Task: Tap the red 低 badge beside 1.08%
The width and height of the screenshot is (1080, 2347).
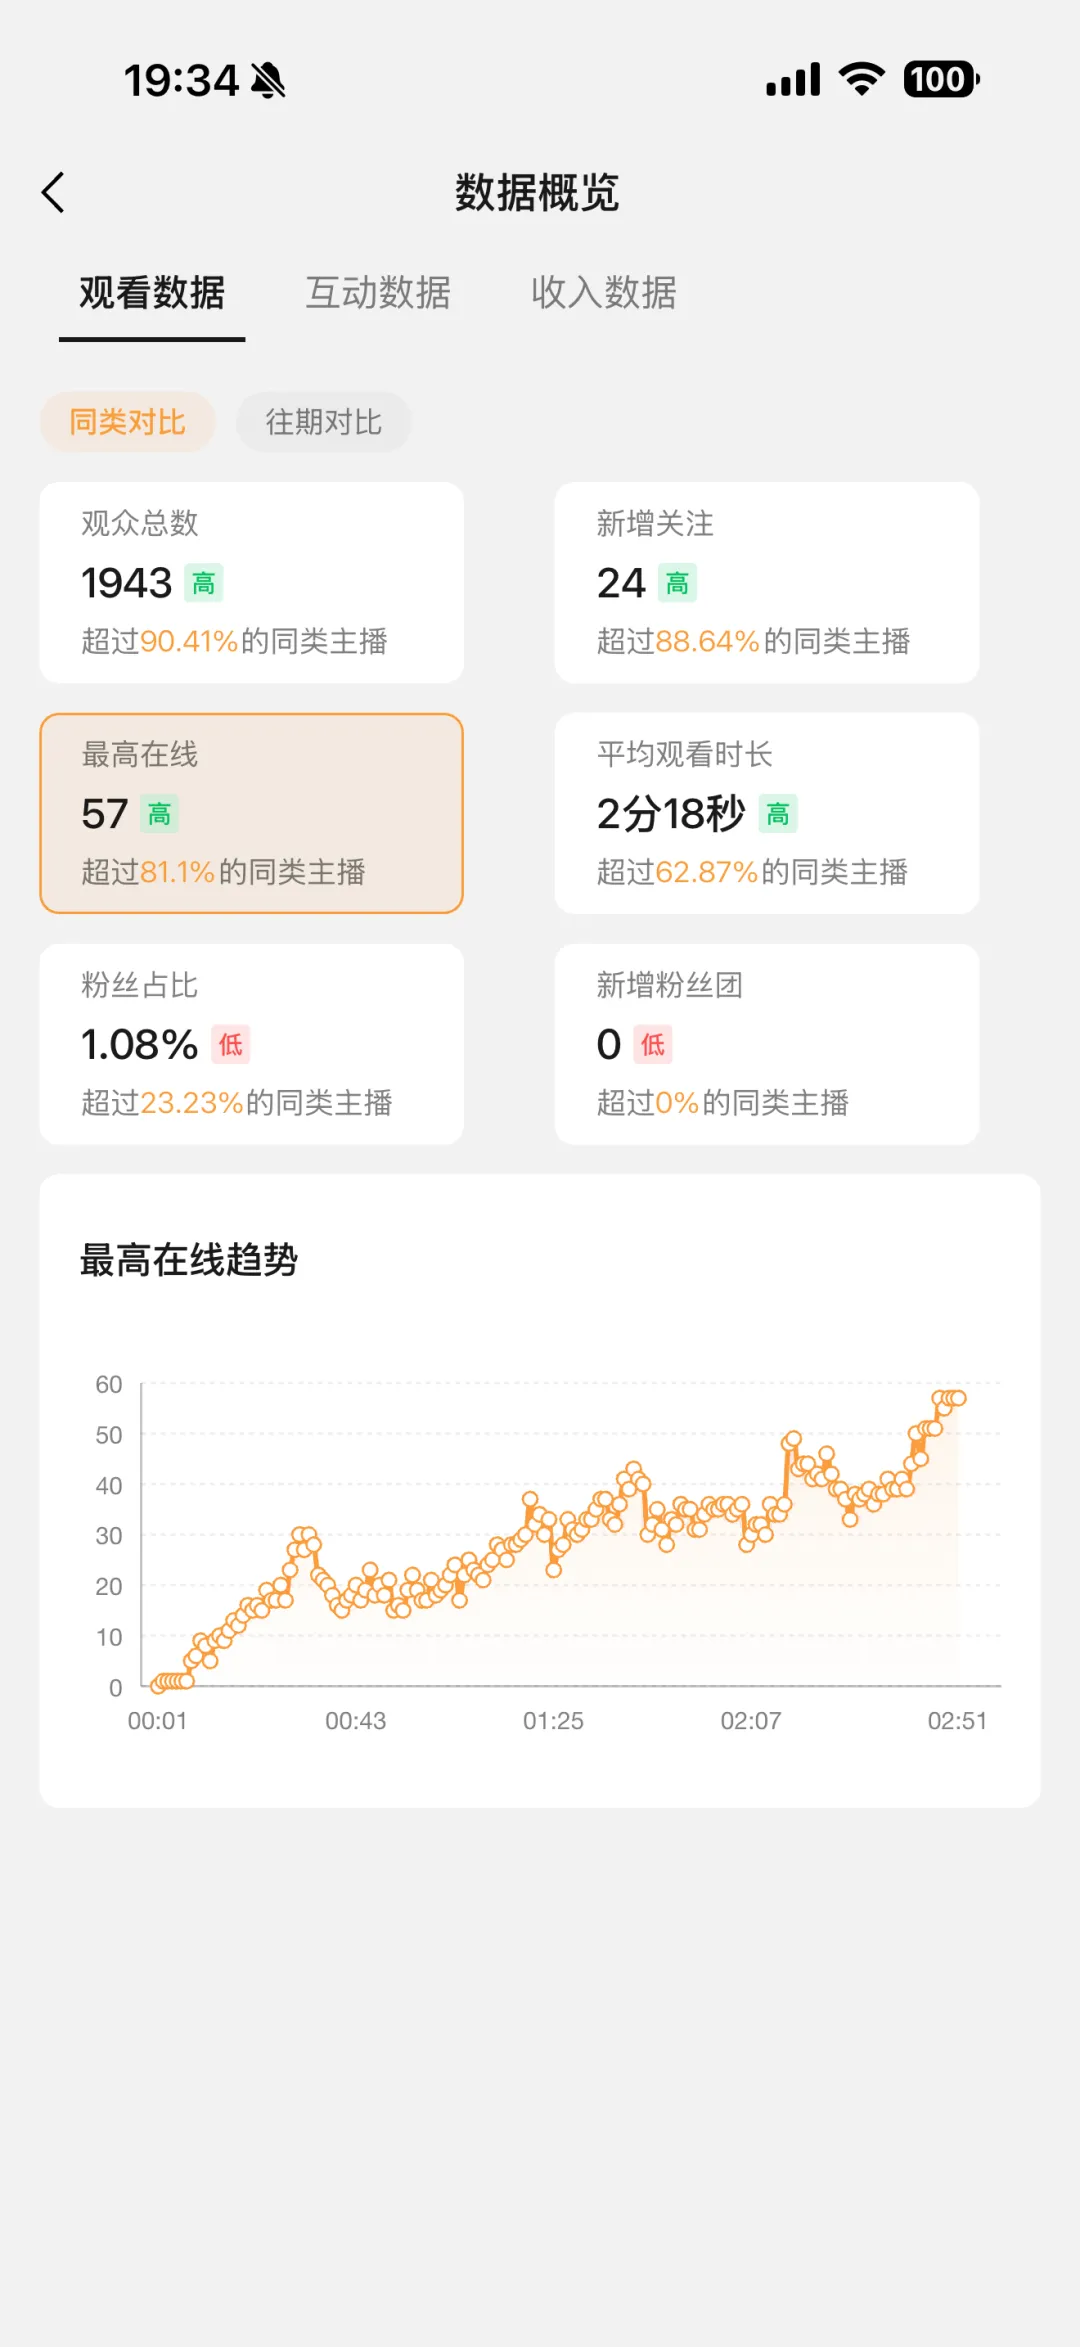Action: tap(231, 1045)
